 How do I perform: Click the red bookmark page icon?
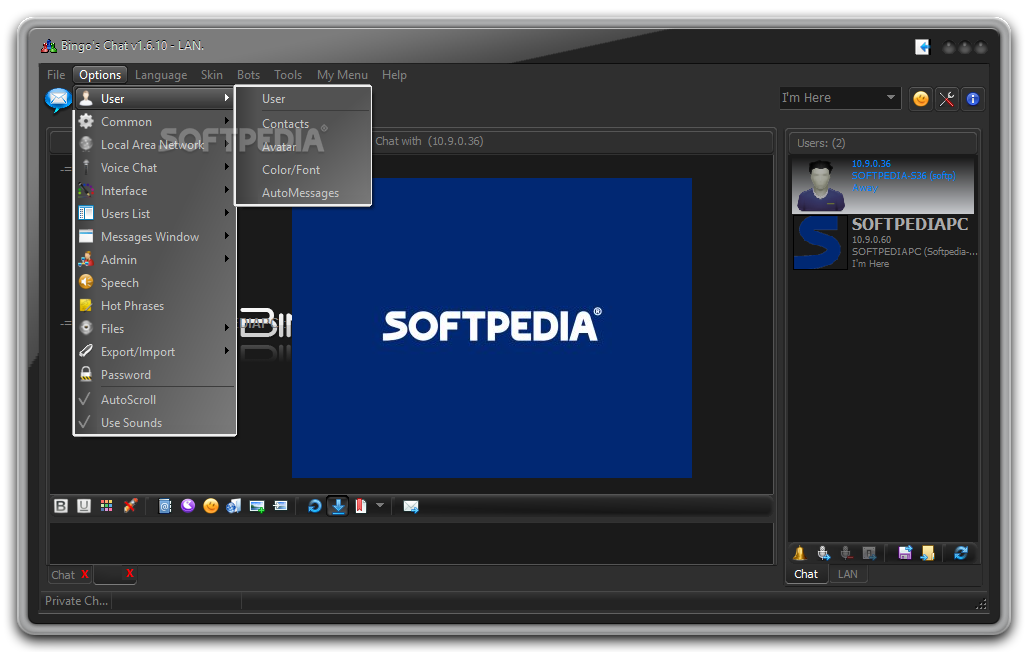tap(361, 506)
